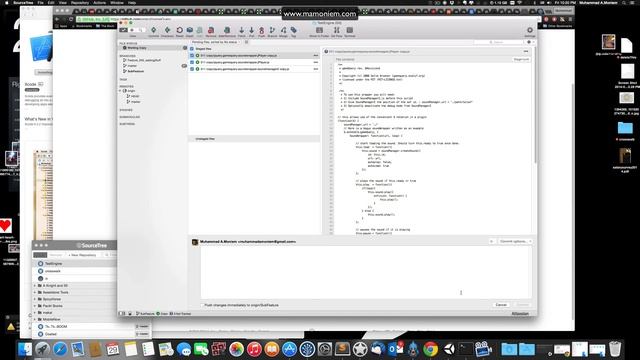Select the Feature branch in sidebar
The height and width of the screenshot is (360, 640).
(x=144, y=60)
